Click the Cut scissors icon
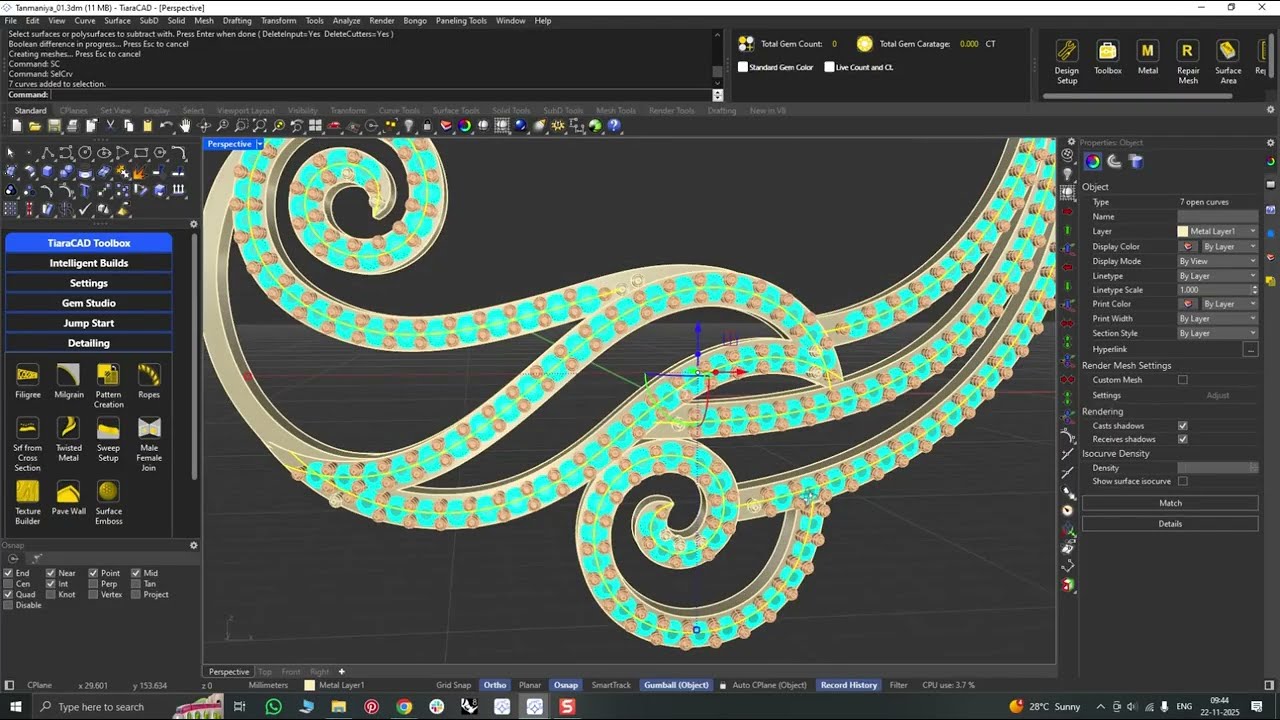The height and width of the screenshot is (720, 1280). pos(110,126)
